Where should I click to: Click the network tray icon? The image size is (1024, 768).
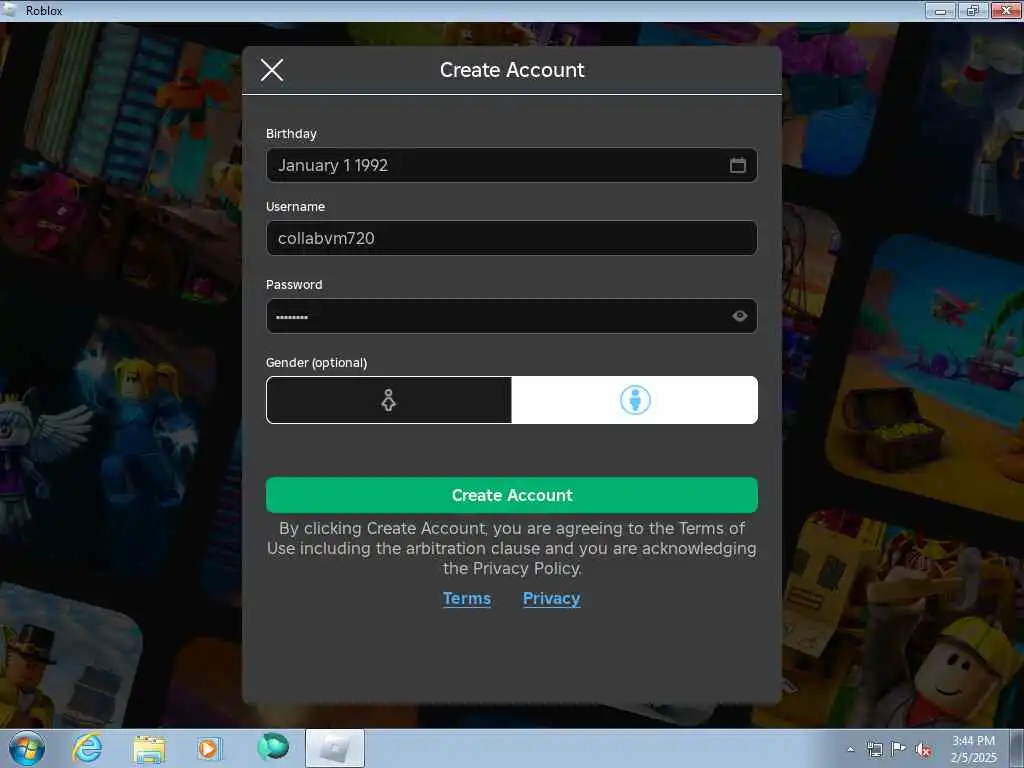point(874,750)
